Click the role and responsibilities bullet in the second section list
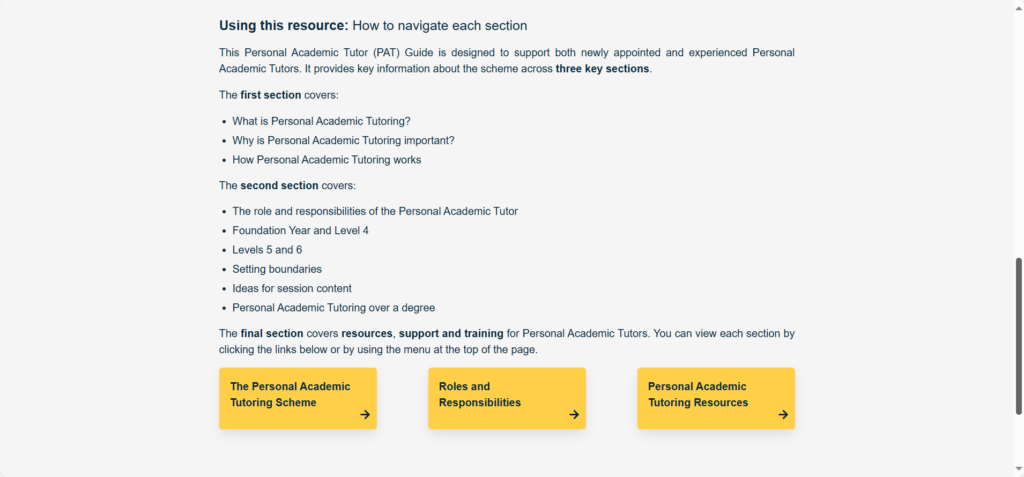The width and height of the screenshot is (1024, 477). click(375, 212)
